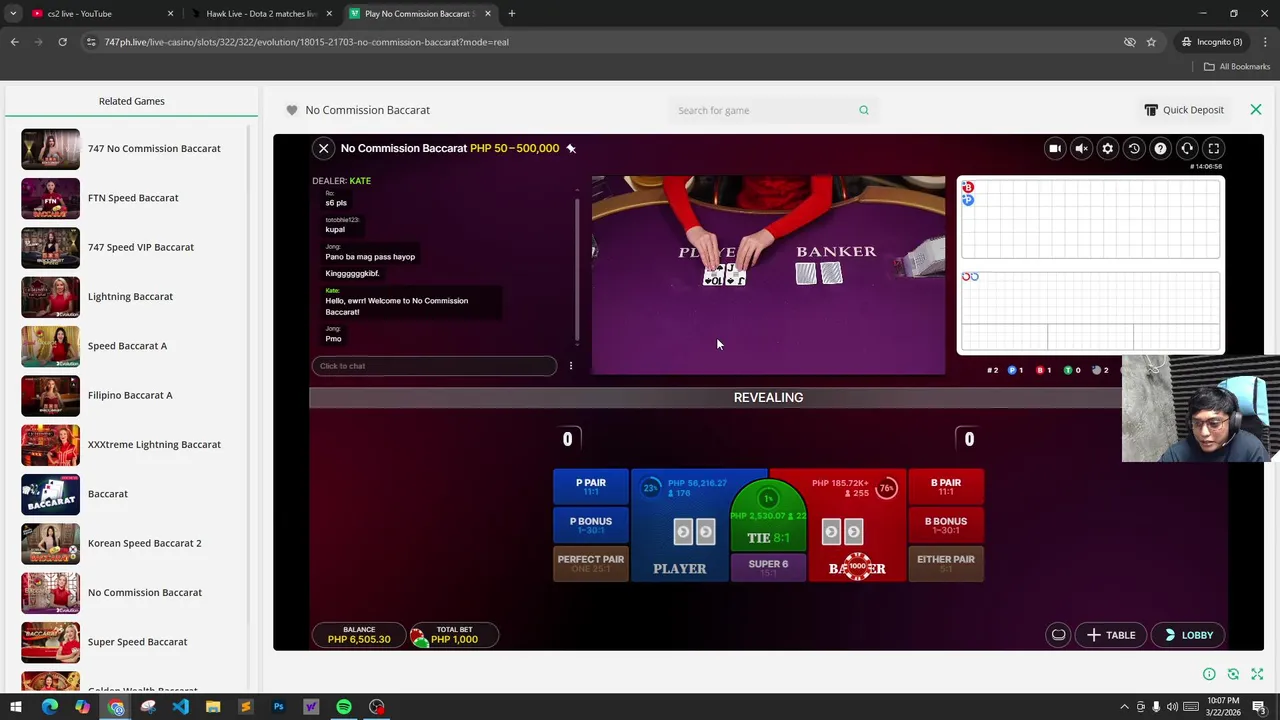Open 747 Speed VIP Baccarat thumbnail

coord(51,248)
